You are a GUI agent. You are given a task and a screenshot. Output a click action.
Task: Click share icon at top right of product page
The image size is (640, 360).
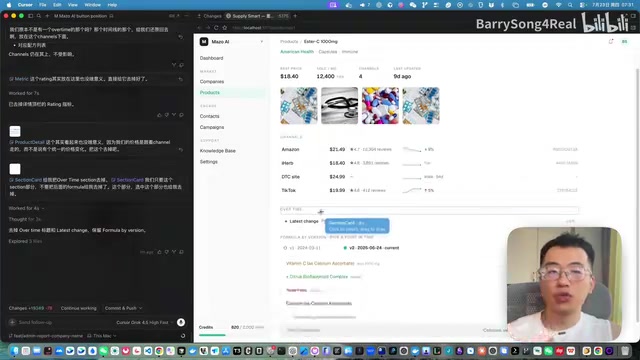(611, 42)
